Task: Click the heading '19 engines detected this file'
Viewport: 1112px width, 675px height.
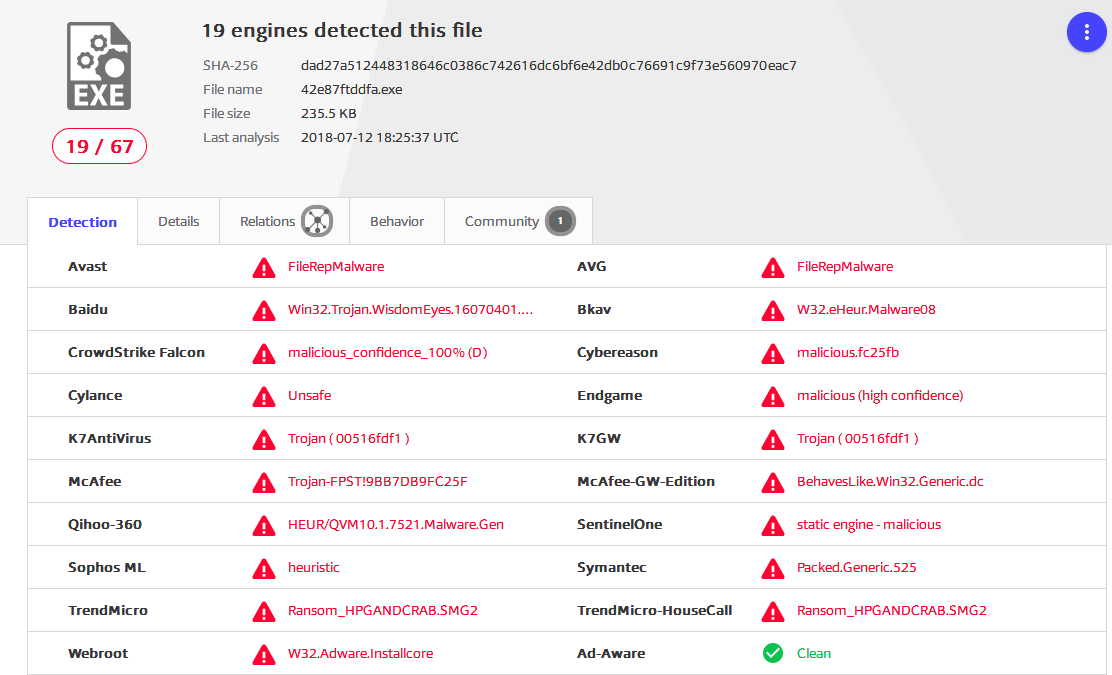Action: (x=342, y=30)
